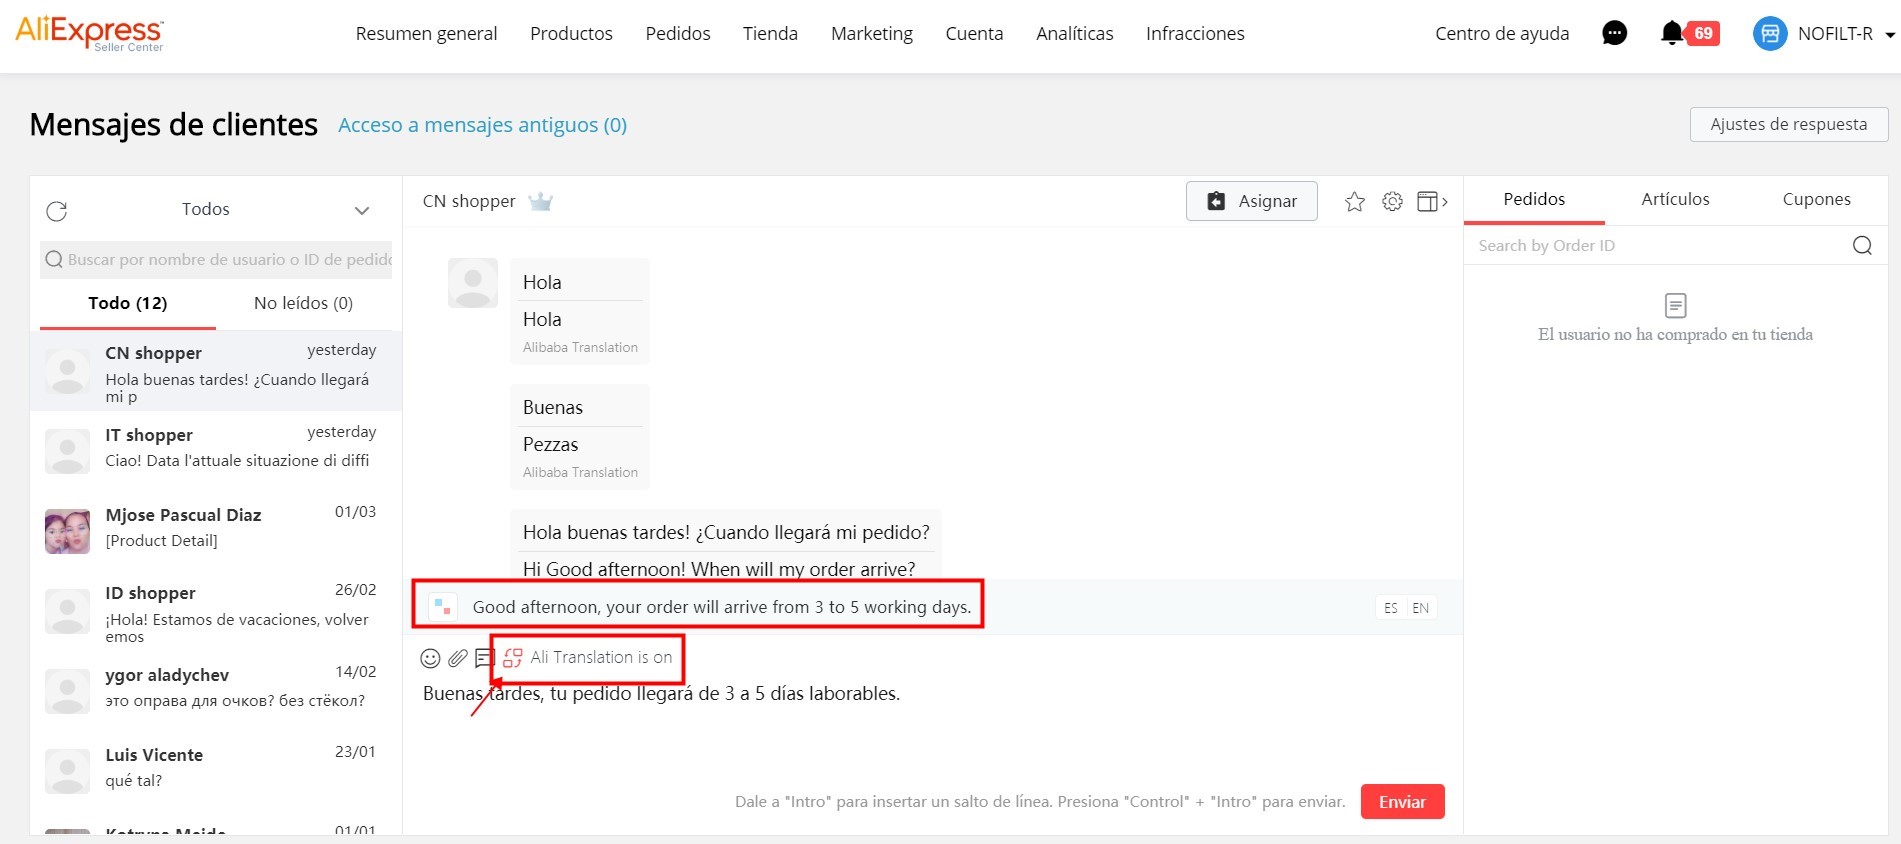Open the Analíticas menu

[1075, 33]
